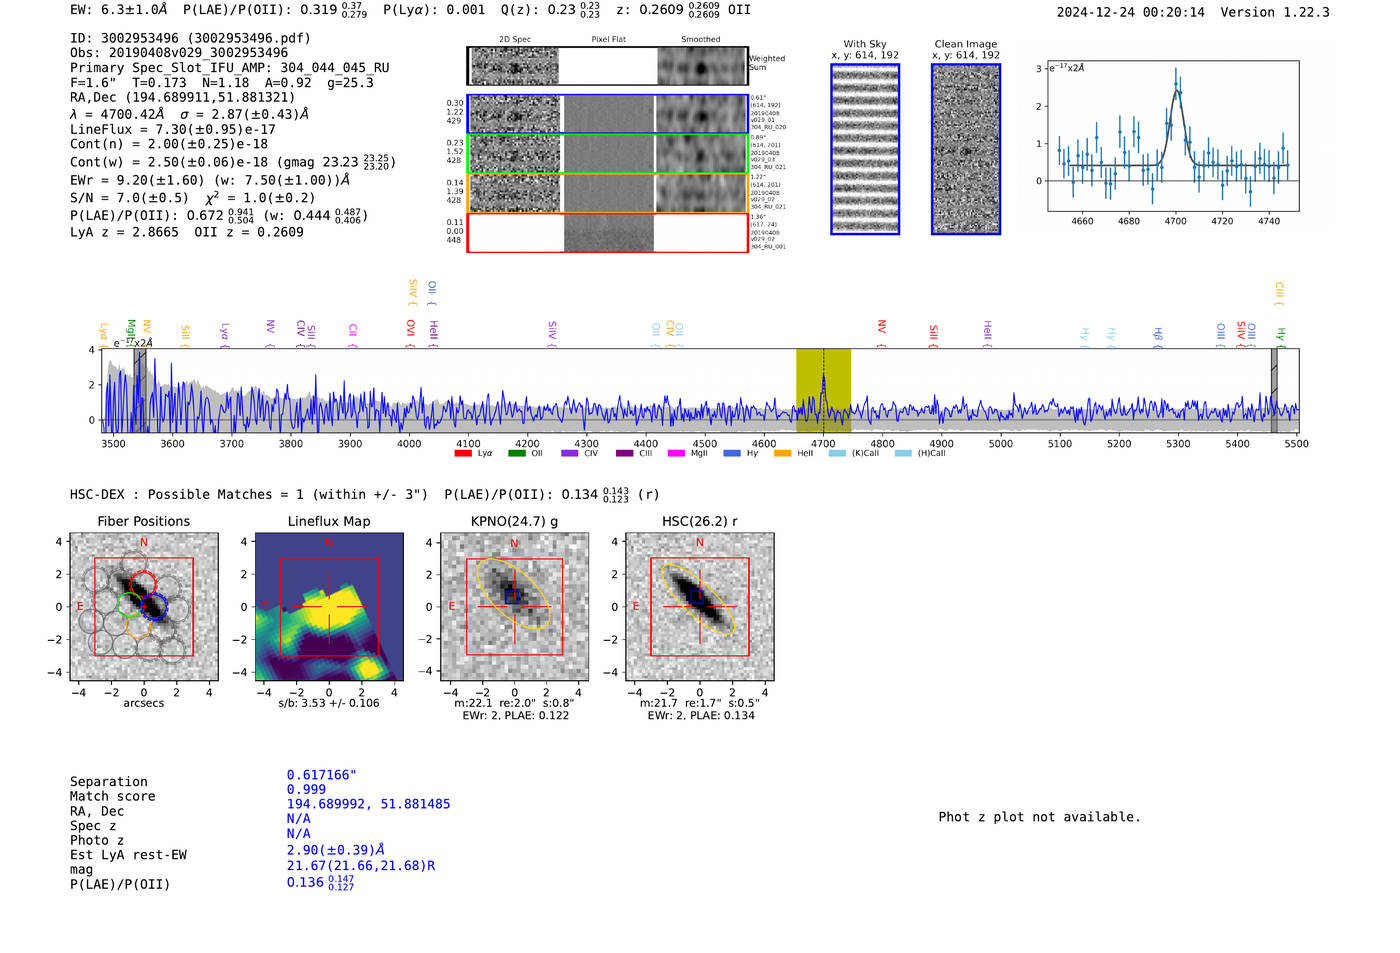Viewport: 1400px width, 953px height.
Task: Click the green OII legend swatch
Action: [516, 453]
